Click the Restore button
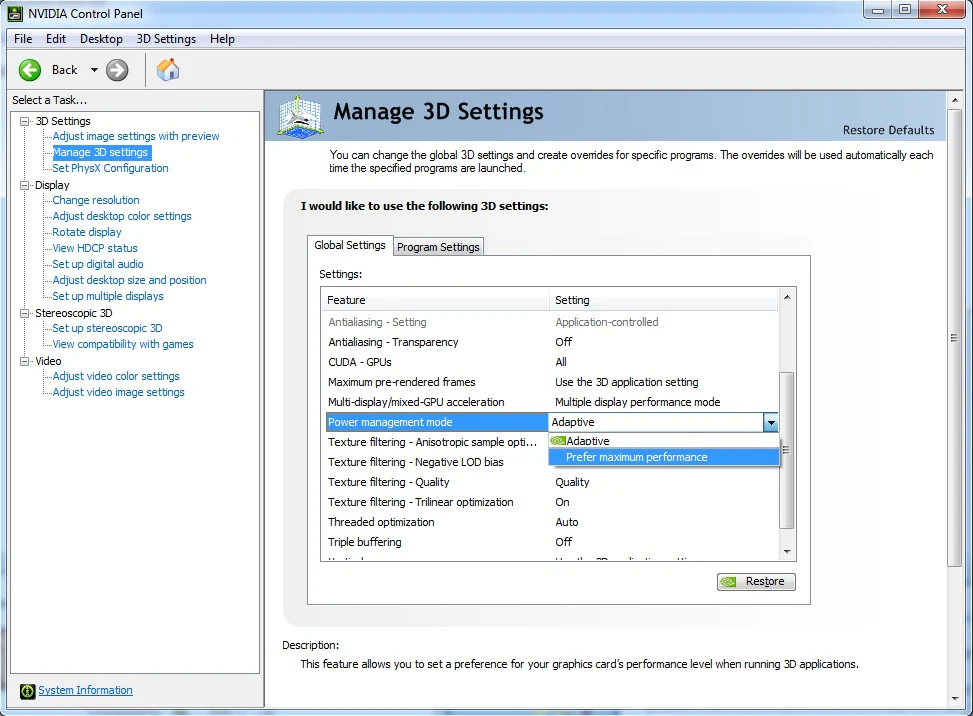The width and height of the screenshot is (973, 716). click(756, 581)
